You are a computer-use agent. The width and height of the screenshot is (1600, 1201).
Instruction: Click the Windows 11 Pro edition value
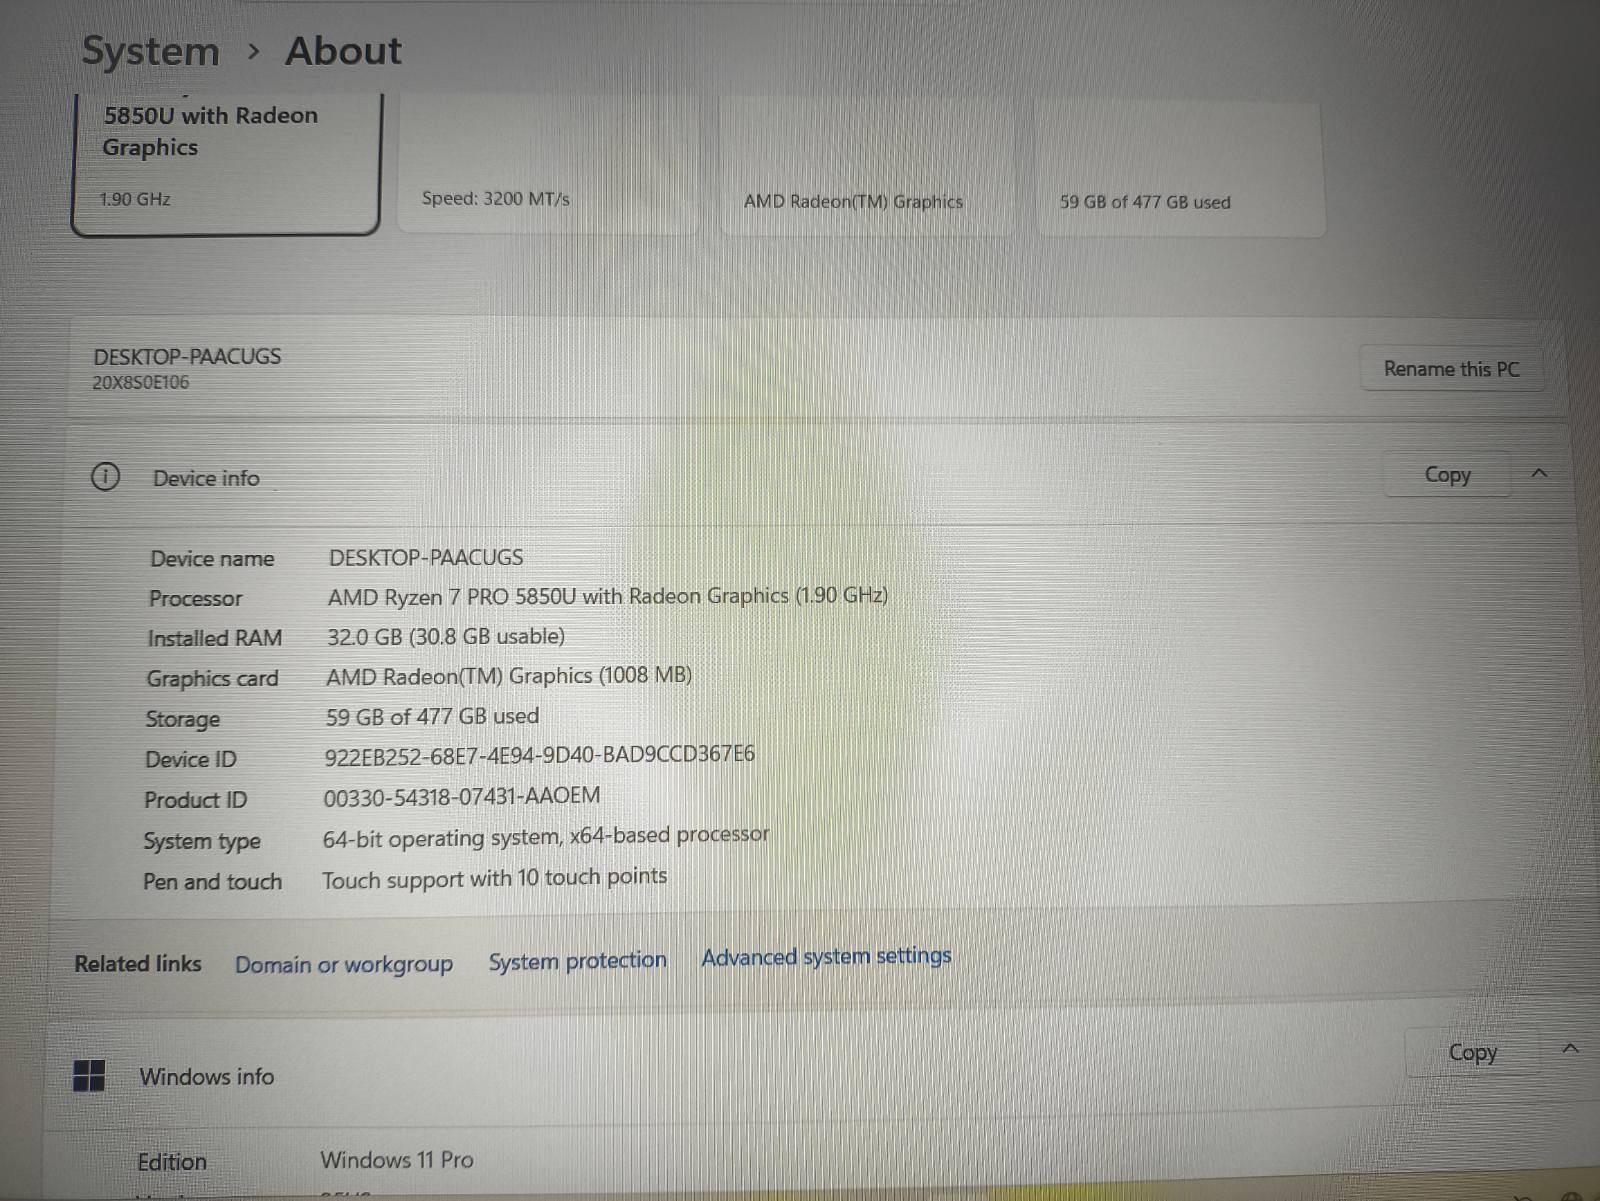tap(397, 1159)
